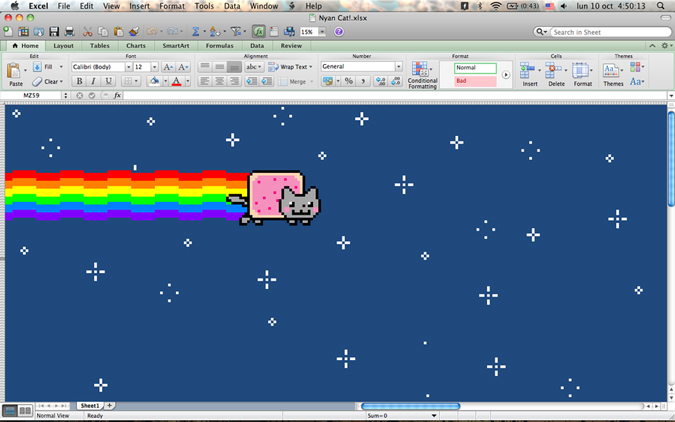This screenshot has height=422, width=675.
Task: Switch to the Formulas ribbon tab
Action: (219, 46)
